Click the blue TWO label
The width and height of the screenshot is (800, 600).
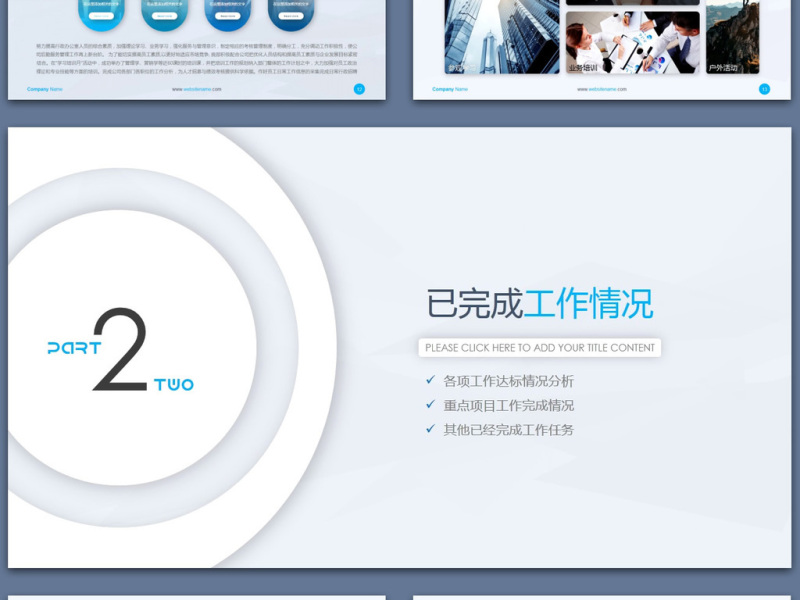click(x=174, y=384)
